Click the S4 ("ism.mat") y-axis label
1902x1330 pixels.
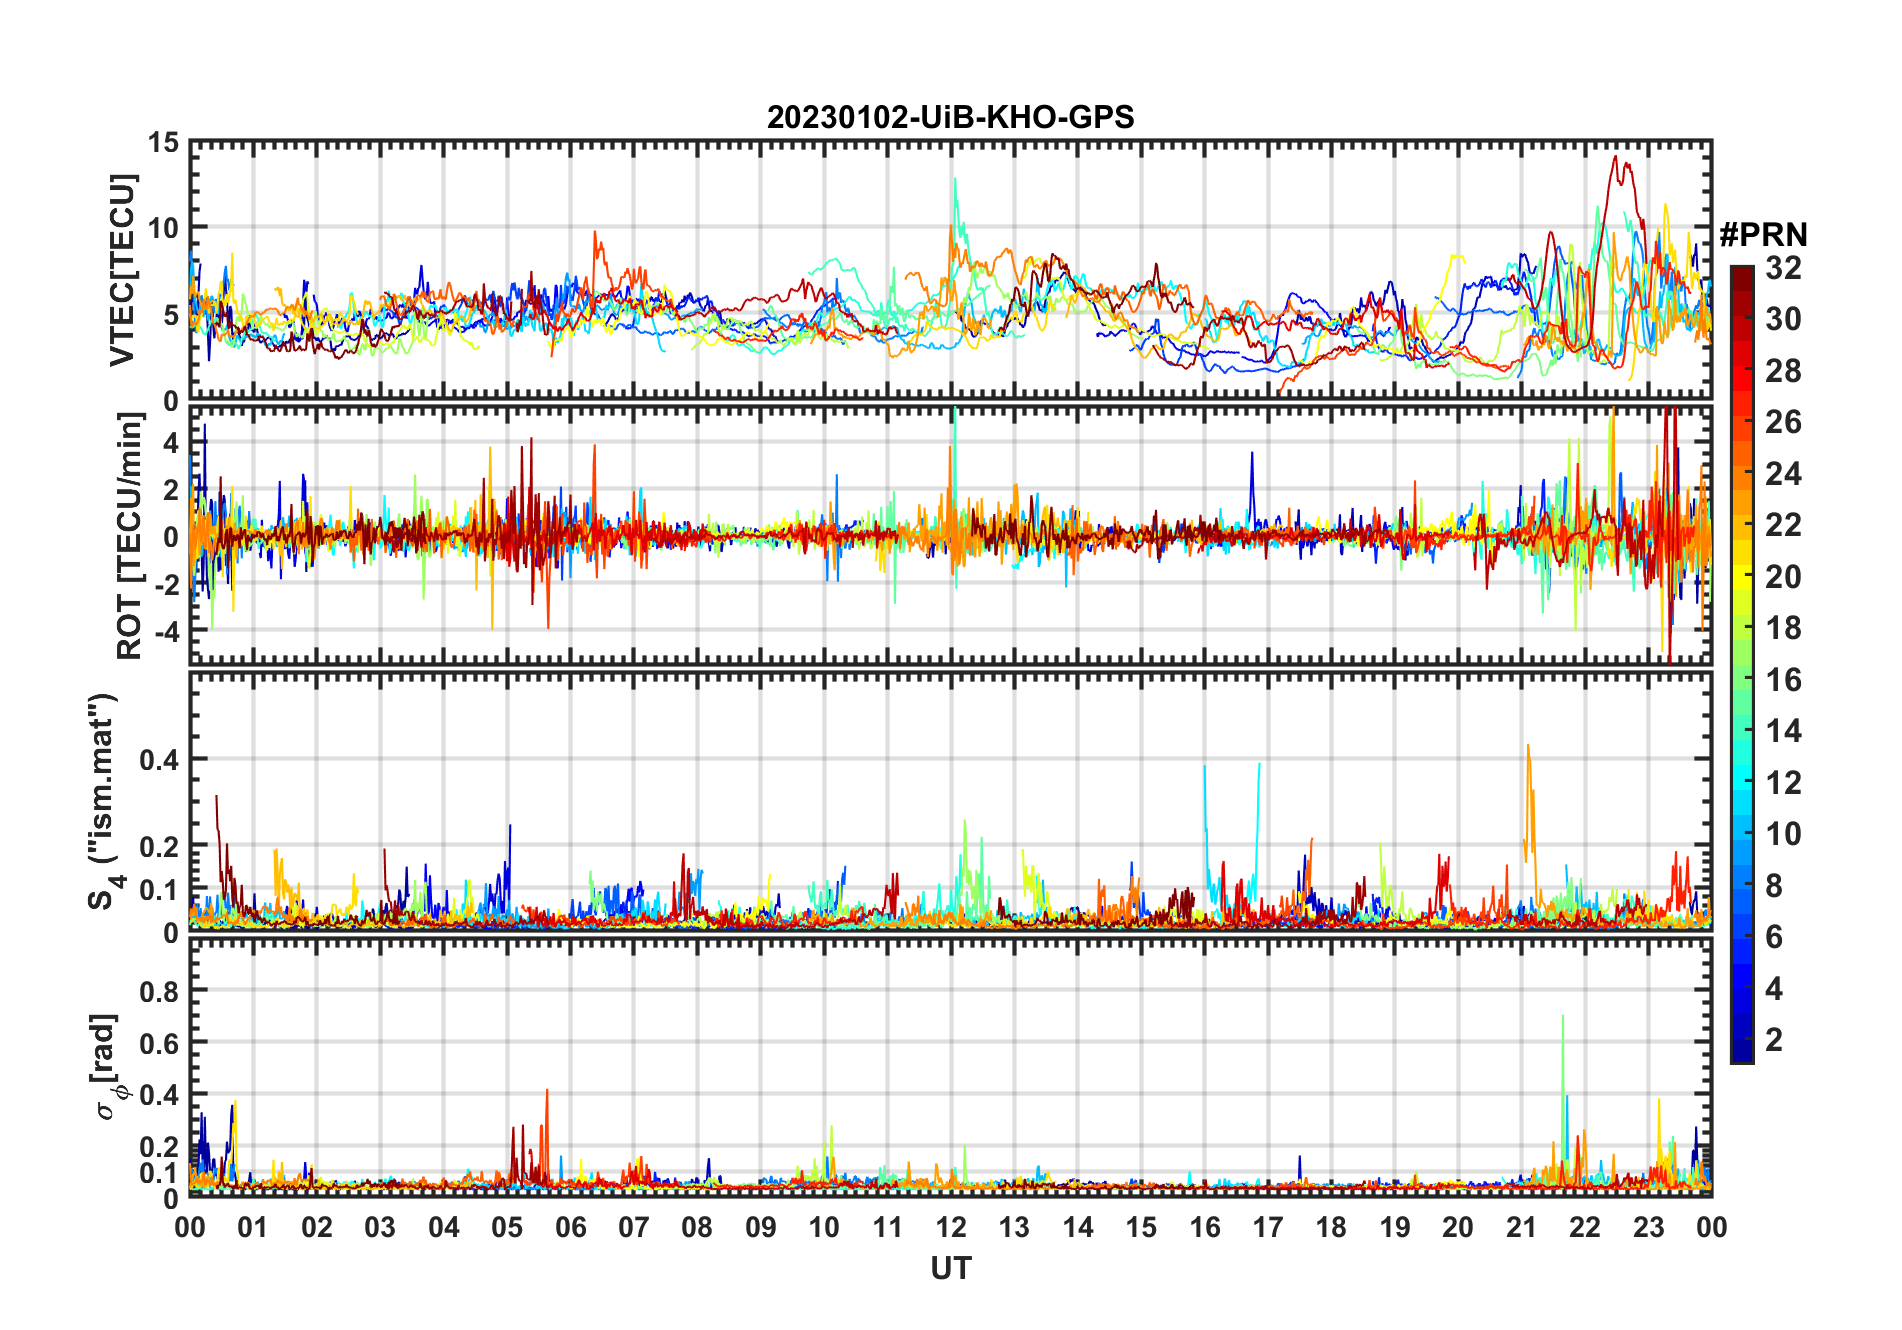104,801
